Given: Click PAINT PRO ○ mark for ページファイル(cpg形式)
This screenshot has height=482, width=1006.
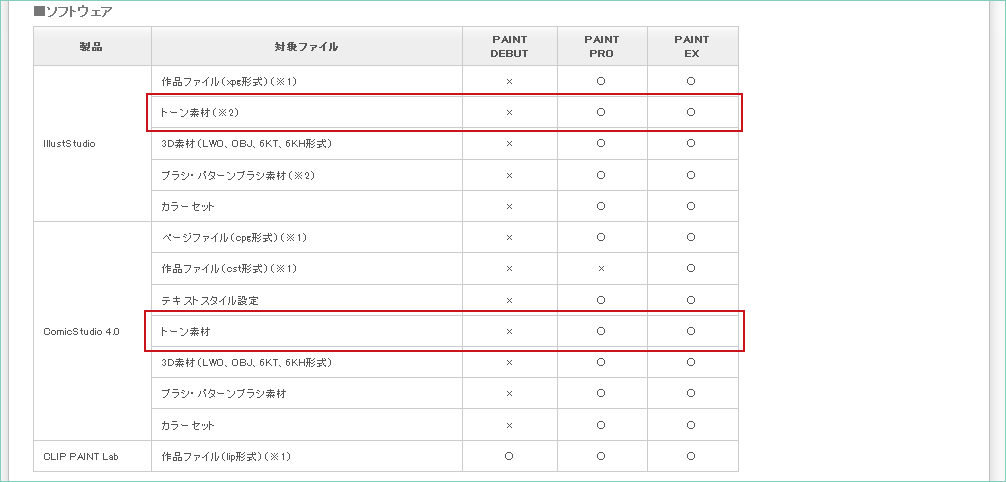Looking at the screenshot, I should coord(600,237).
